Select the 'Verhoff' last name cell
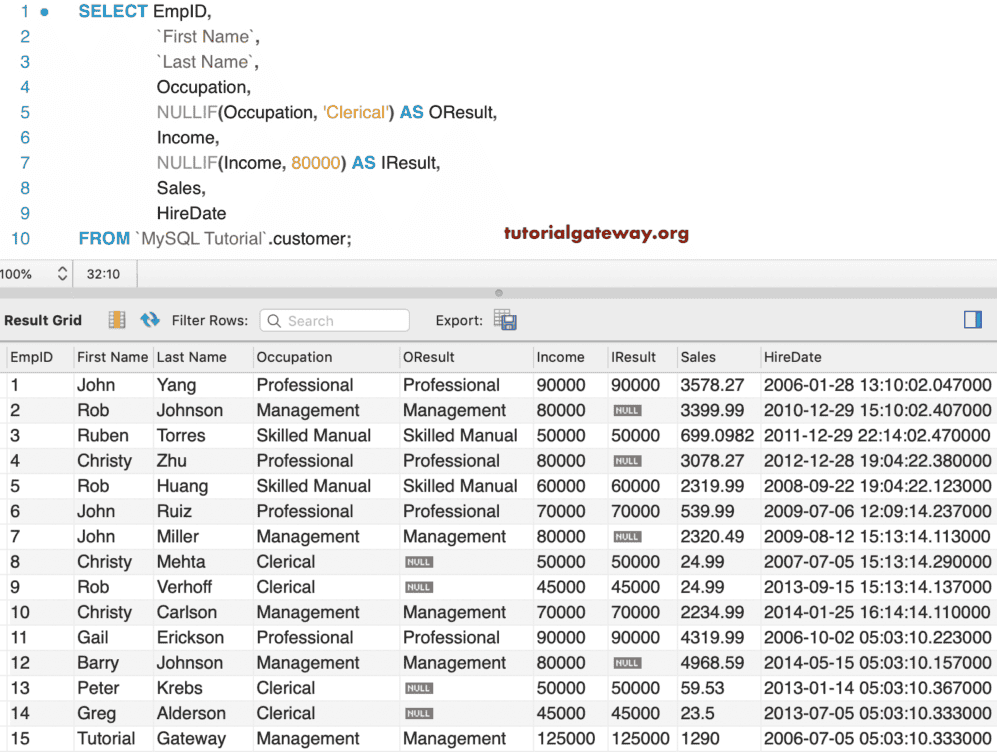Image resolution: width=997 pixels, height=752 pixels. click(x=184, y=587)
